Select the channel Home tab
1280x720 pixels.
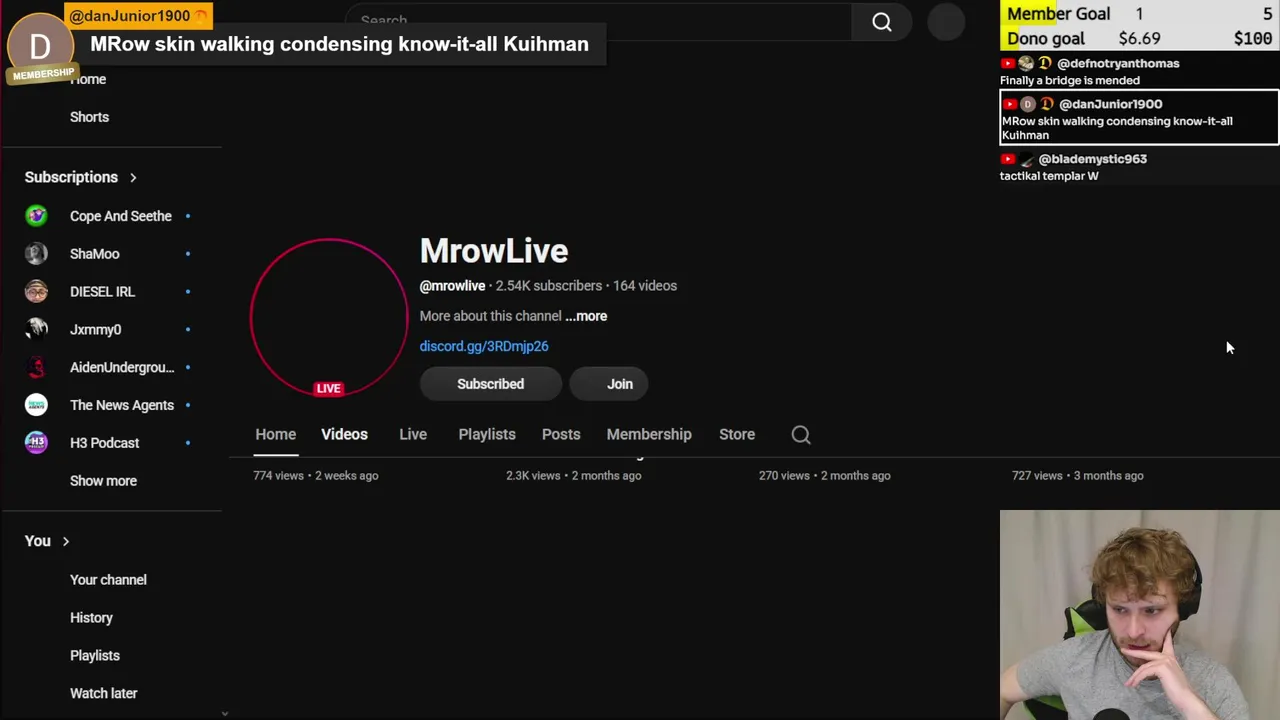(x=275, y=434)
